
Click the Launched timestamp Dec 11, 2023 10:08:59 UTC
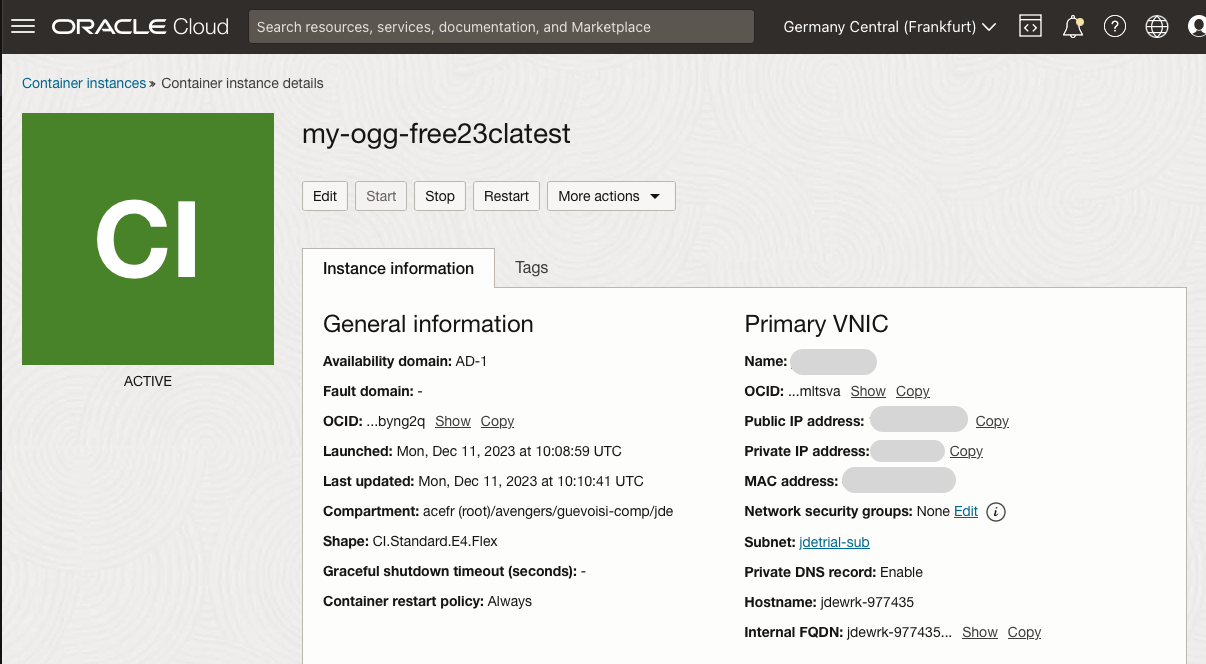(x=509, y=451)
